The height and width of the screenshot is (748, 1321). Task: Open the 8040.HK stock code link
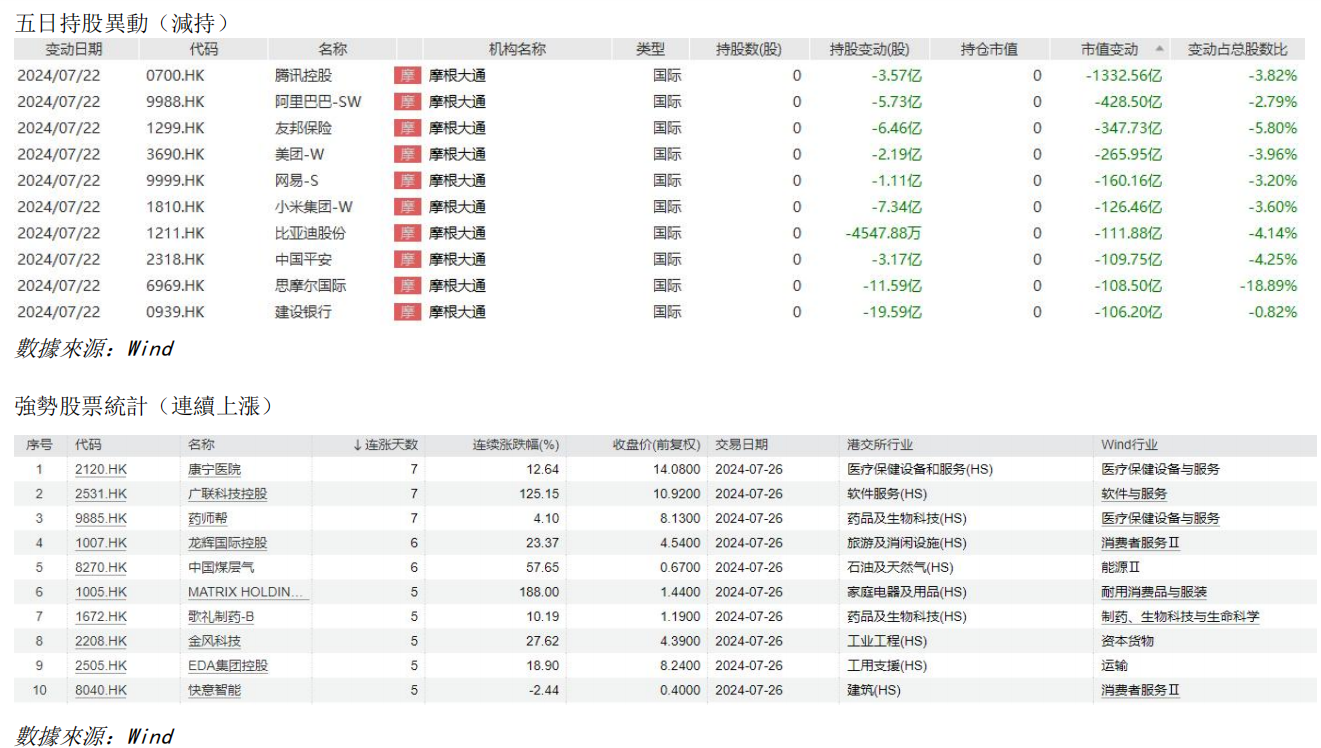tap(101, 690)
